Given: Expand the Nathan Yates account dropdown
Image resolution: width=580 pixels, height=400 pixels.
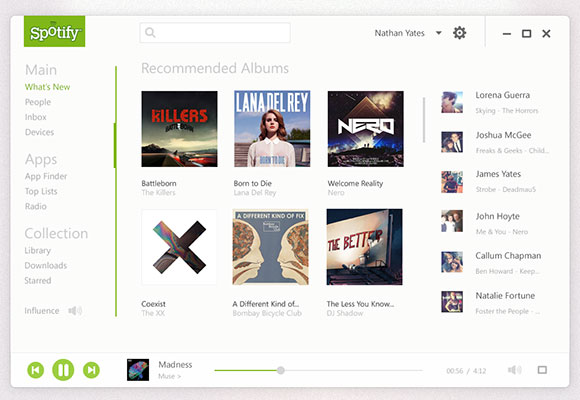Looking at the screenshot, I should click(x=439, y=33).
